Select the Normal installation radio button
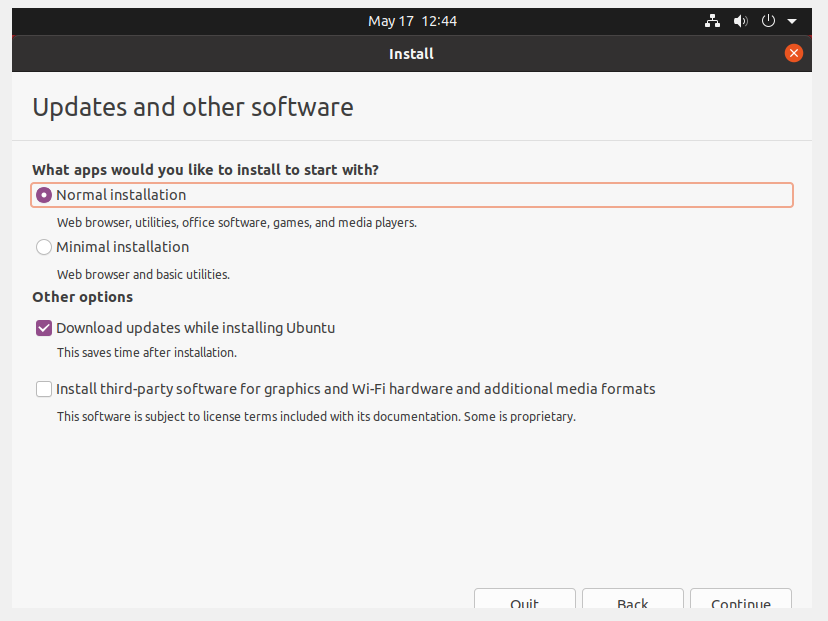The height and width of the screenshot is (621, 828). tap(44, 195)
